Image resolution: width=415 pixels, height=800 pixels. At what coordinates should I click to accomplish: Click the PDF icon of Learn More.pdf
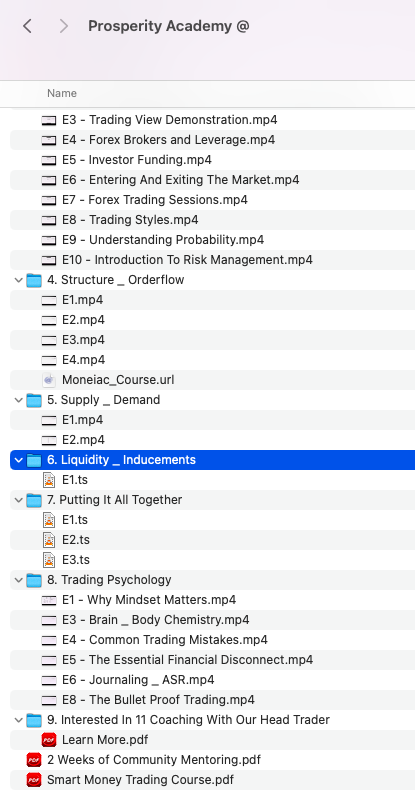49,740
